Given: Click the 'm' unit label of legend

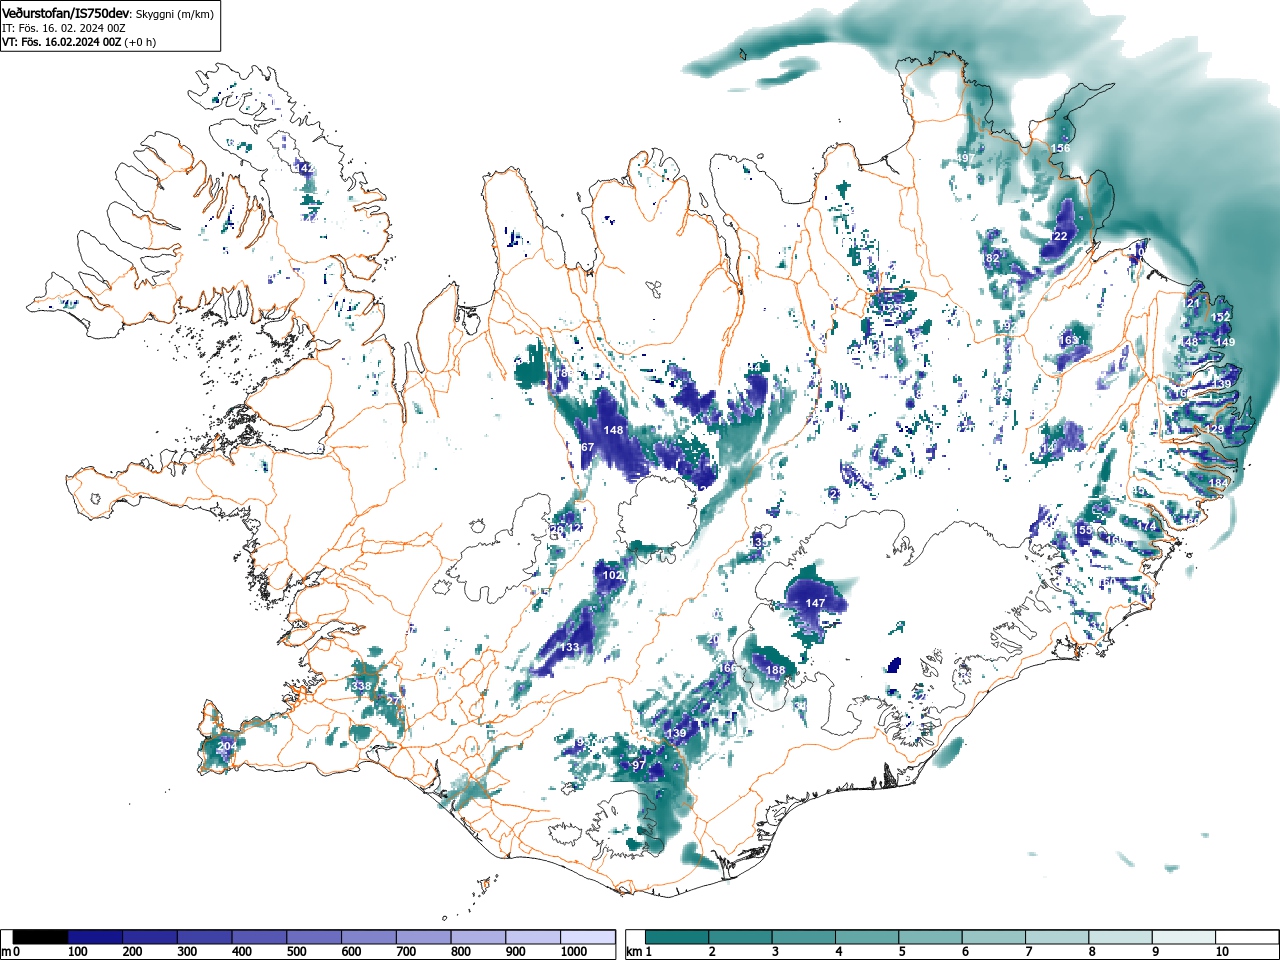Looking at the screenshot, I should click(x=6, y=952).
